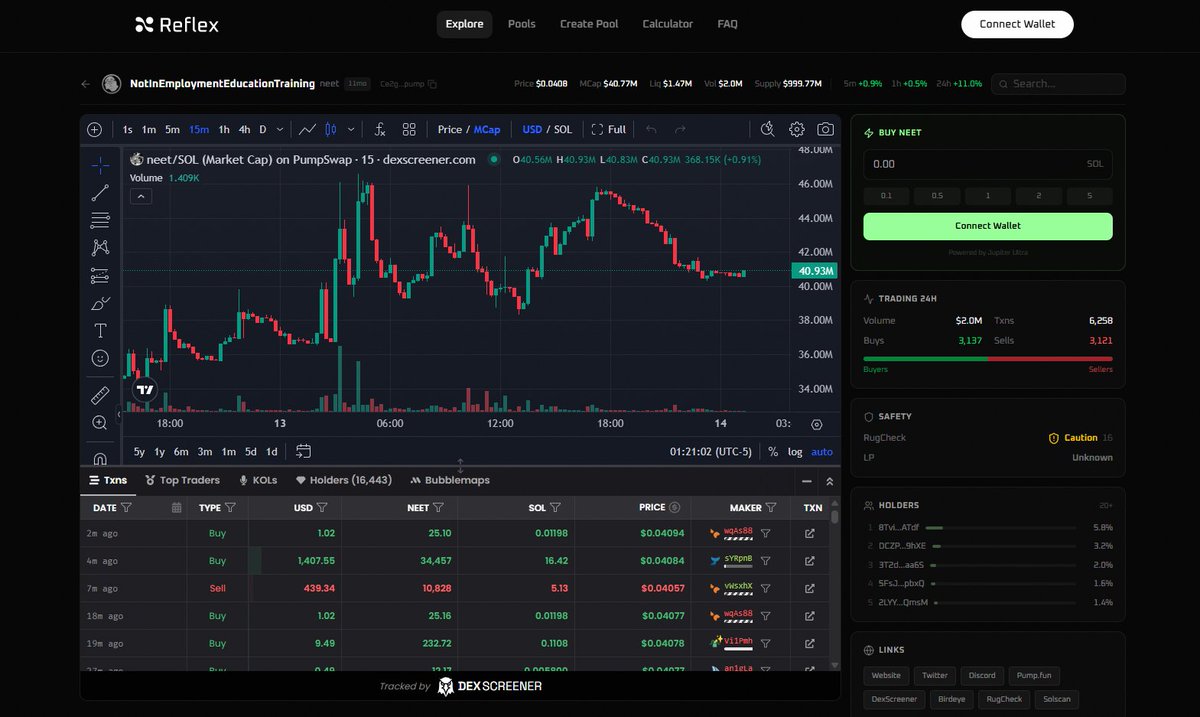Open chart style dropdown arrow

[350, 129]
